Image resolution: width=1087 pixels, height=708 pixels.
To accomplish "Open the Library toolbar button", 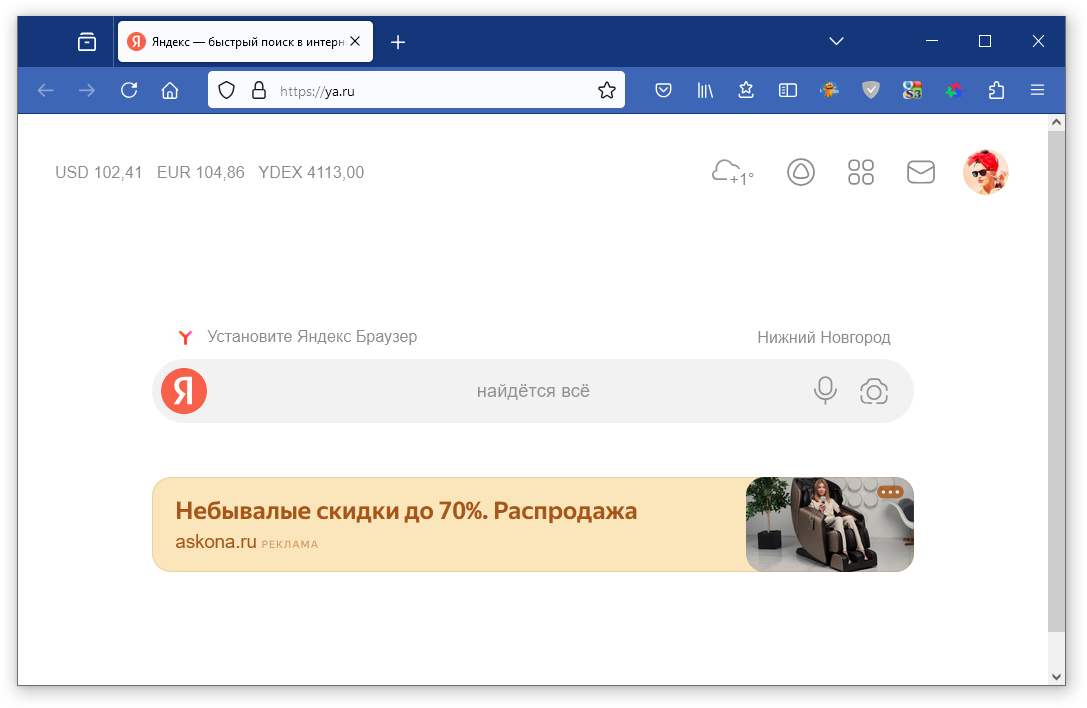I will [705, 90].
